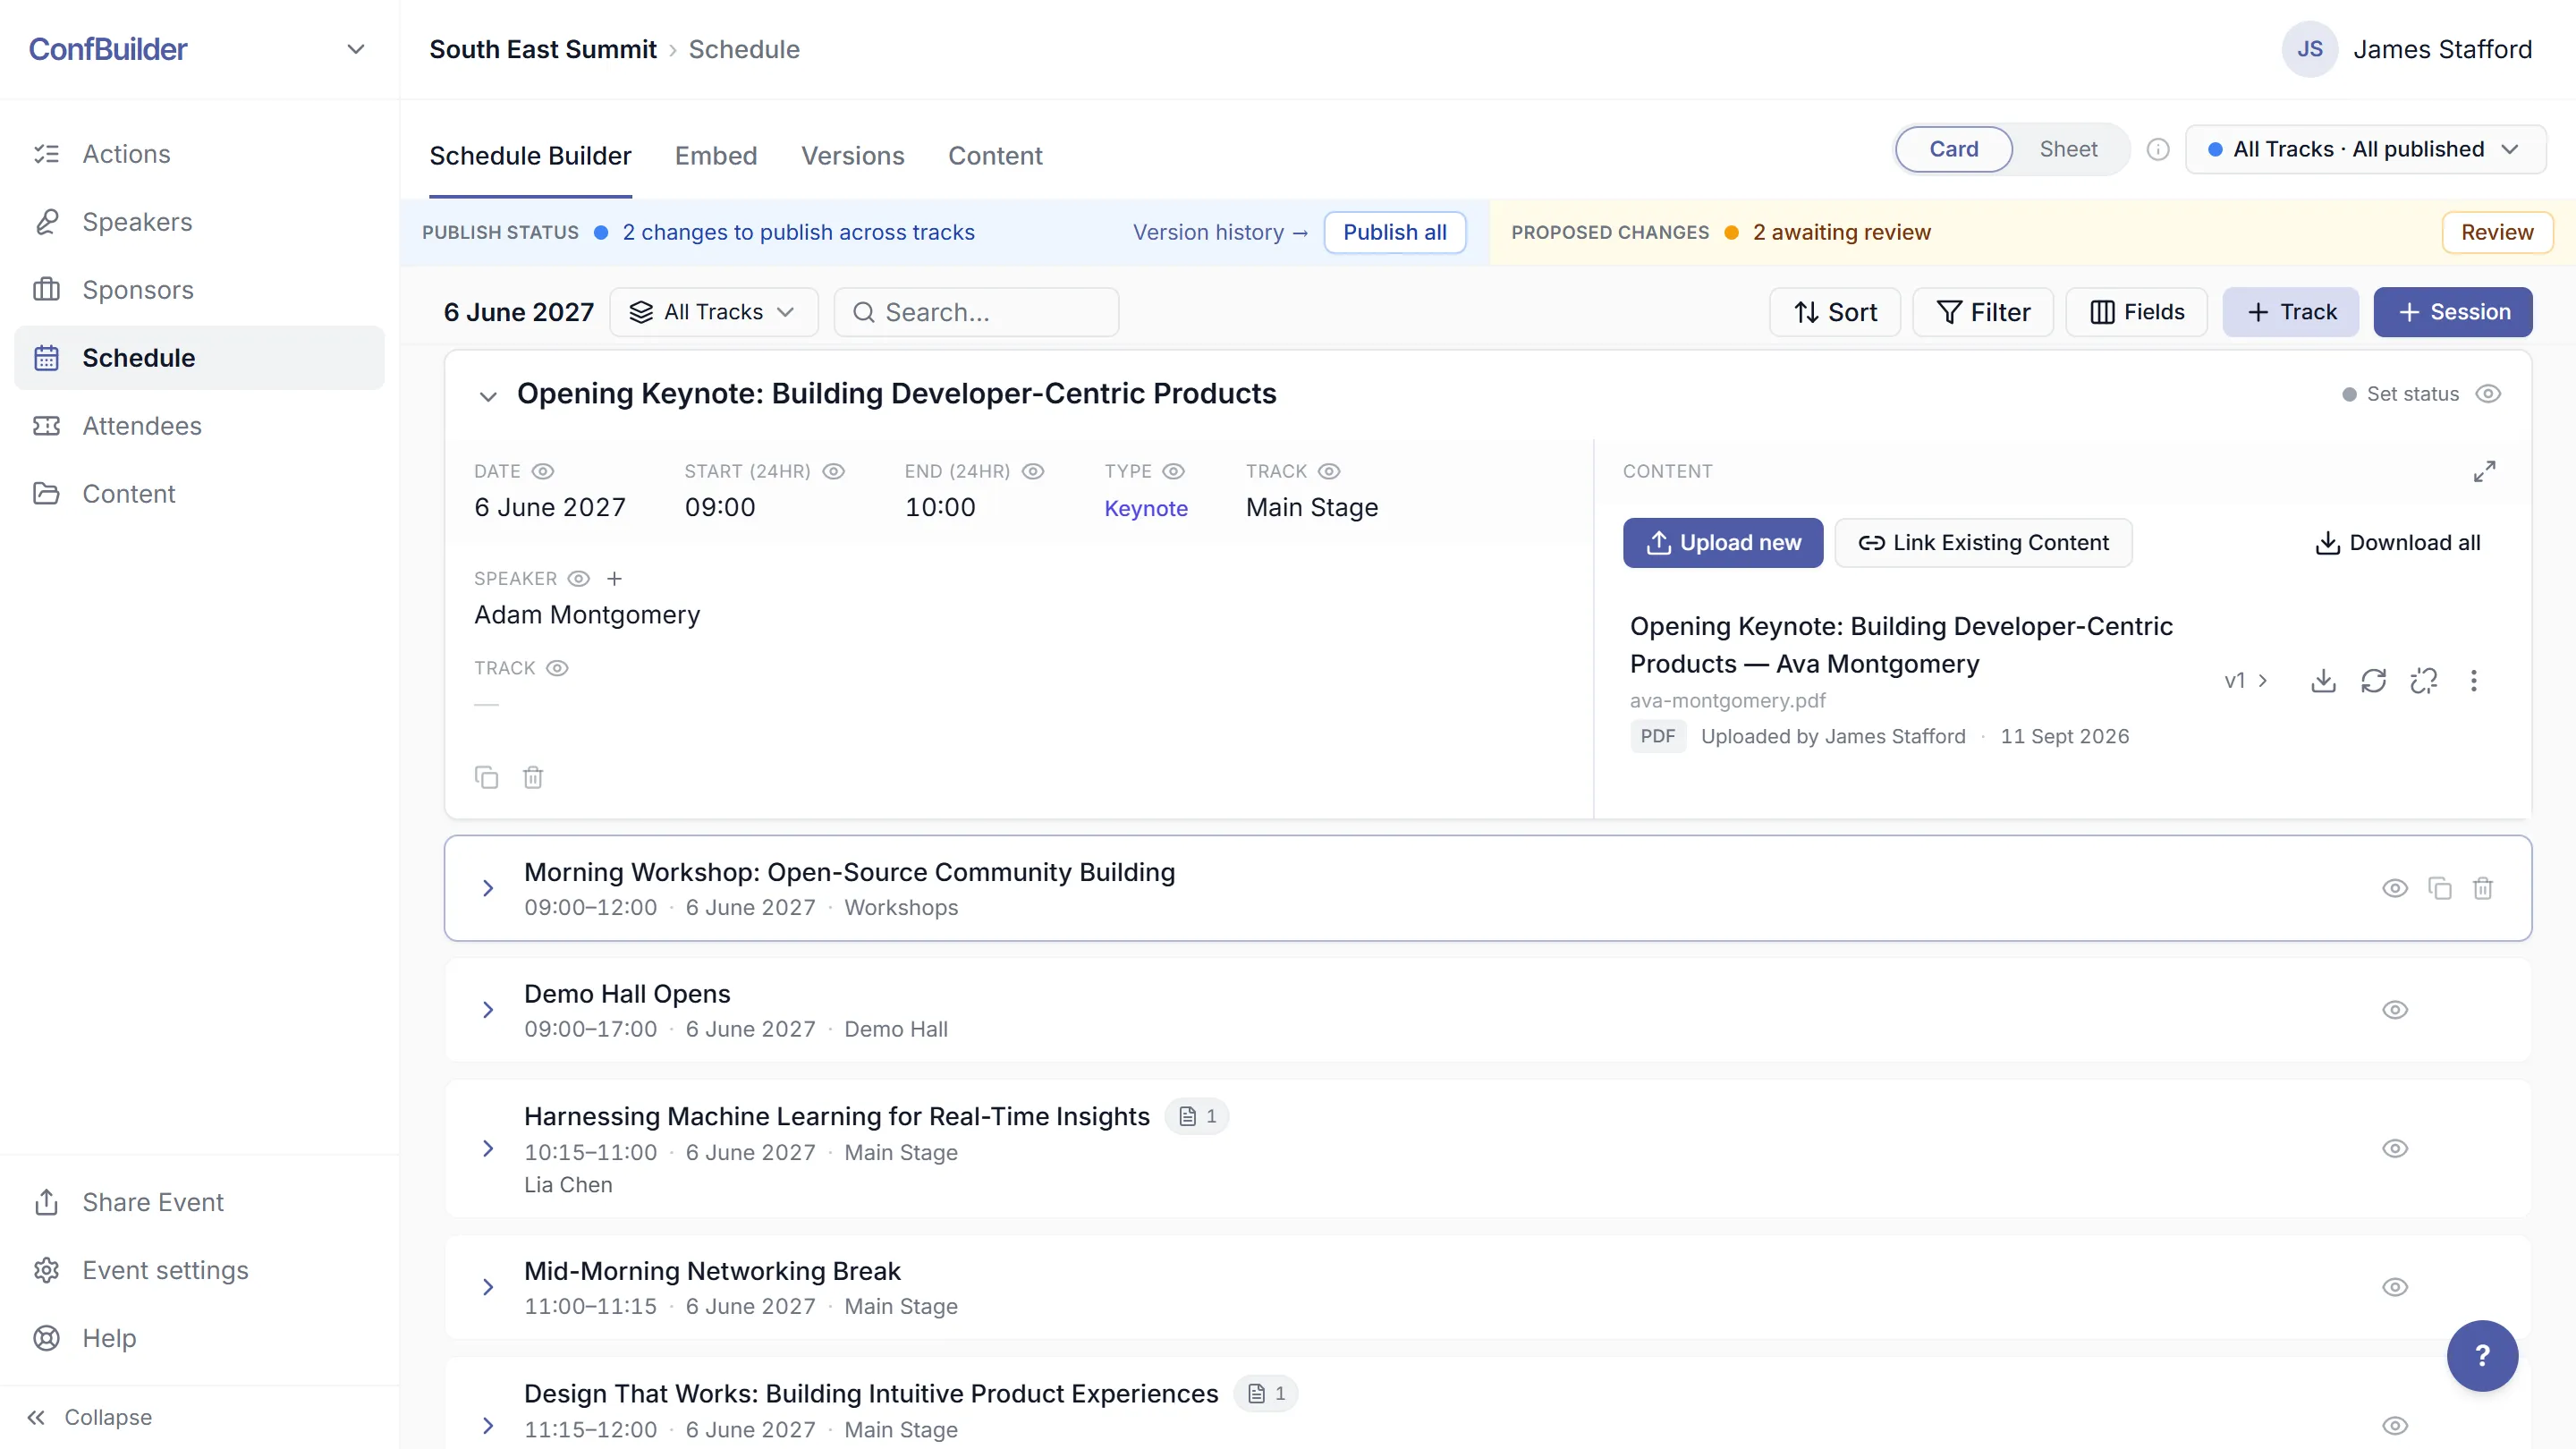Click the Publish all button
The image size is (2576, 1449).
(x=1395, y=232)
